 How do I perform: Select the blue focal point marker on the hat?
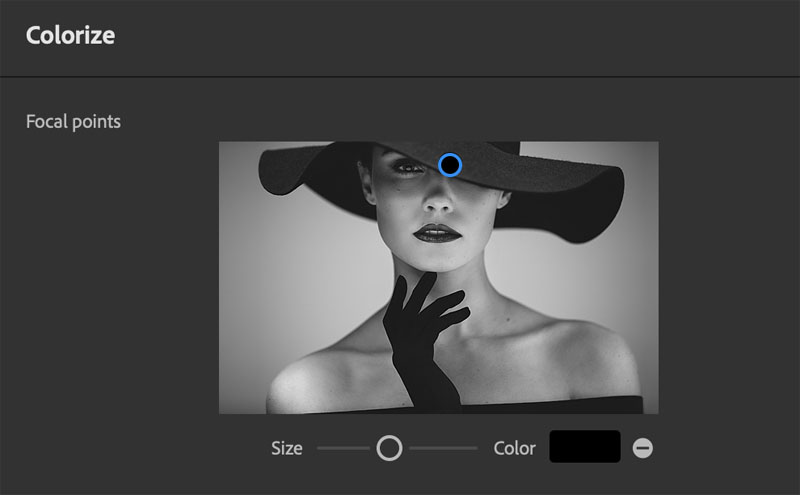click(x=450, y=164)
